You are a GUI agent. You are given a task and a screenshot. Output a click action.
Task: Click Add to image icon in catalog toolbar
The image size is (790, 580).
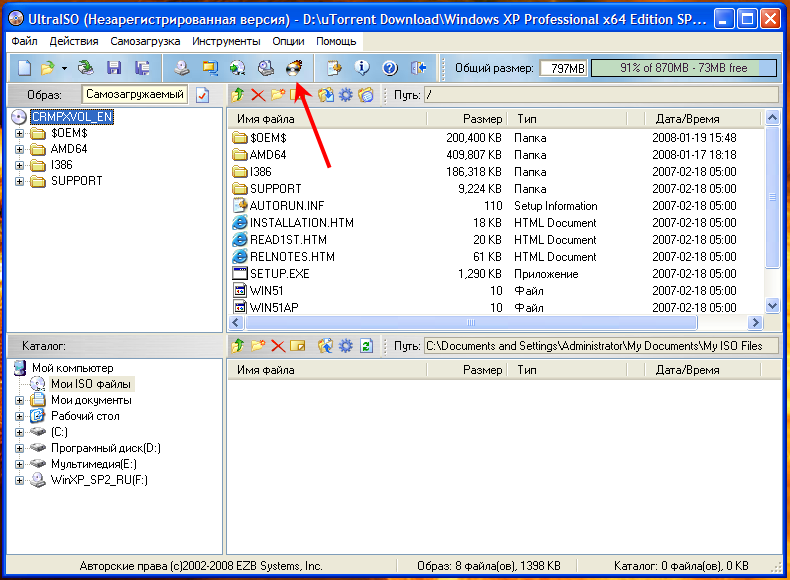tap(325, 346)
